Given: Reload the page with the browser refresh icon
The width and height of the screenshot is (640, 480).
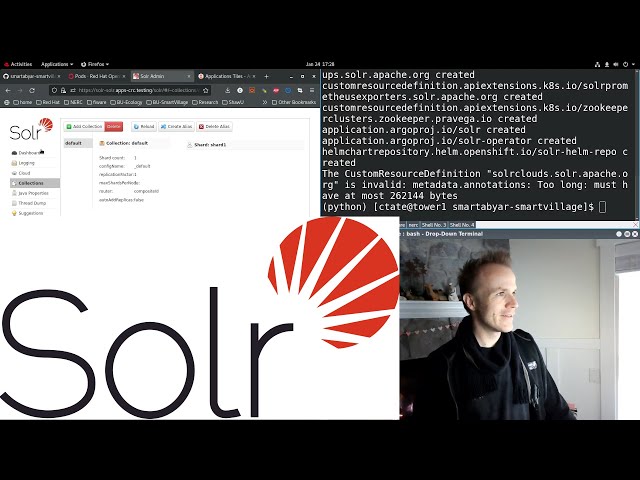Looking at the screenshot, I should point(32,90).
